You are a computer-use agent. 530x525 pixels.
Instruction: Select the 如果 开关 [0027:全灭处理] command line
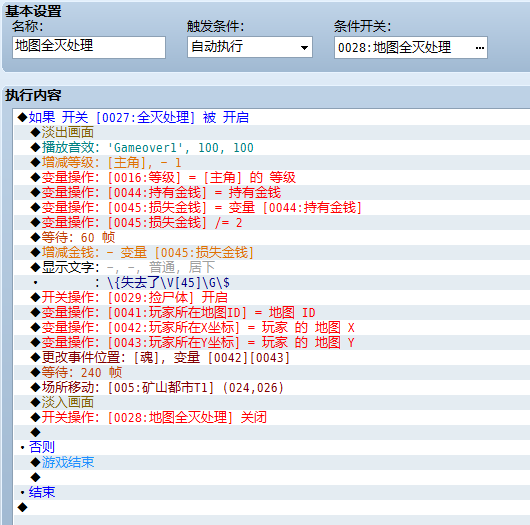[x=272, y=117]
